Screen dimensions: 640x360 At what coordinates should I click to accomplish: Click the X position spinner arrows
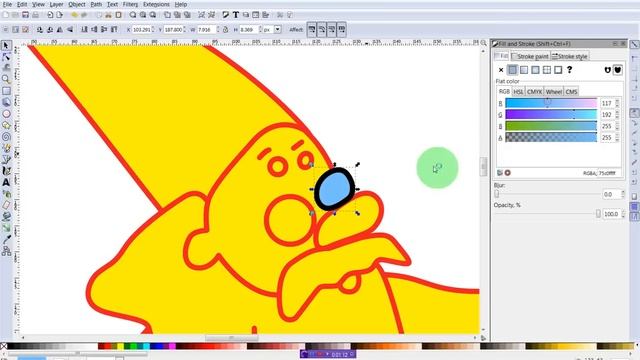click(x=153, y=30)
